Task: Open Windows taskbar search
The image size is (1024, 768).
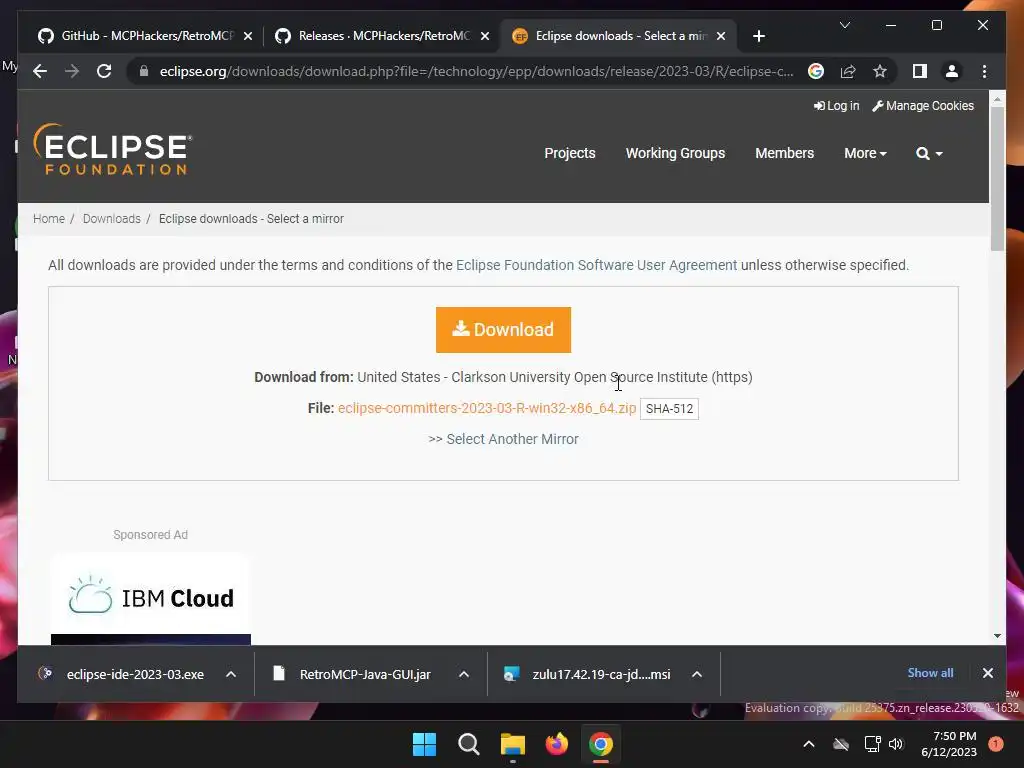Action: (468, 744)
